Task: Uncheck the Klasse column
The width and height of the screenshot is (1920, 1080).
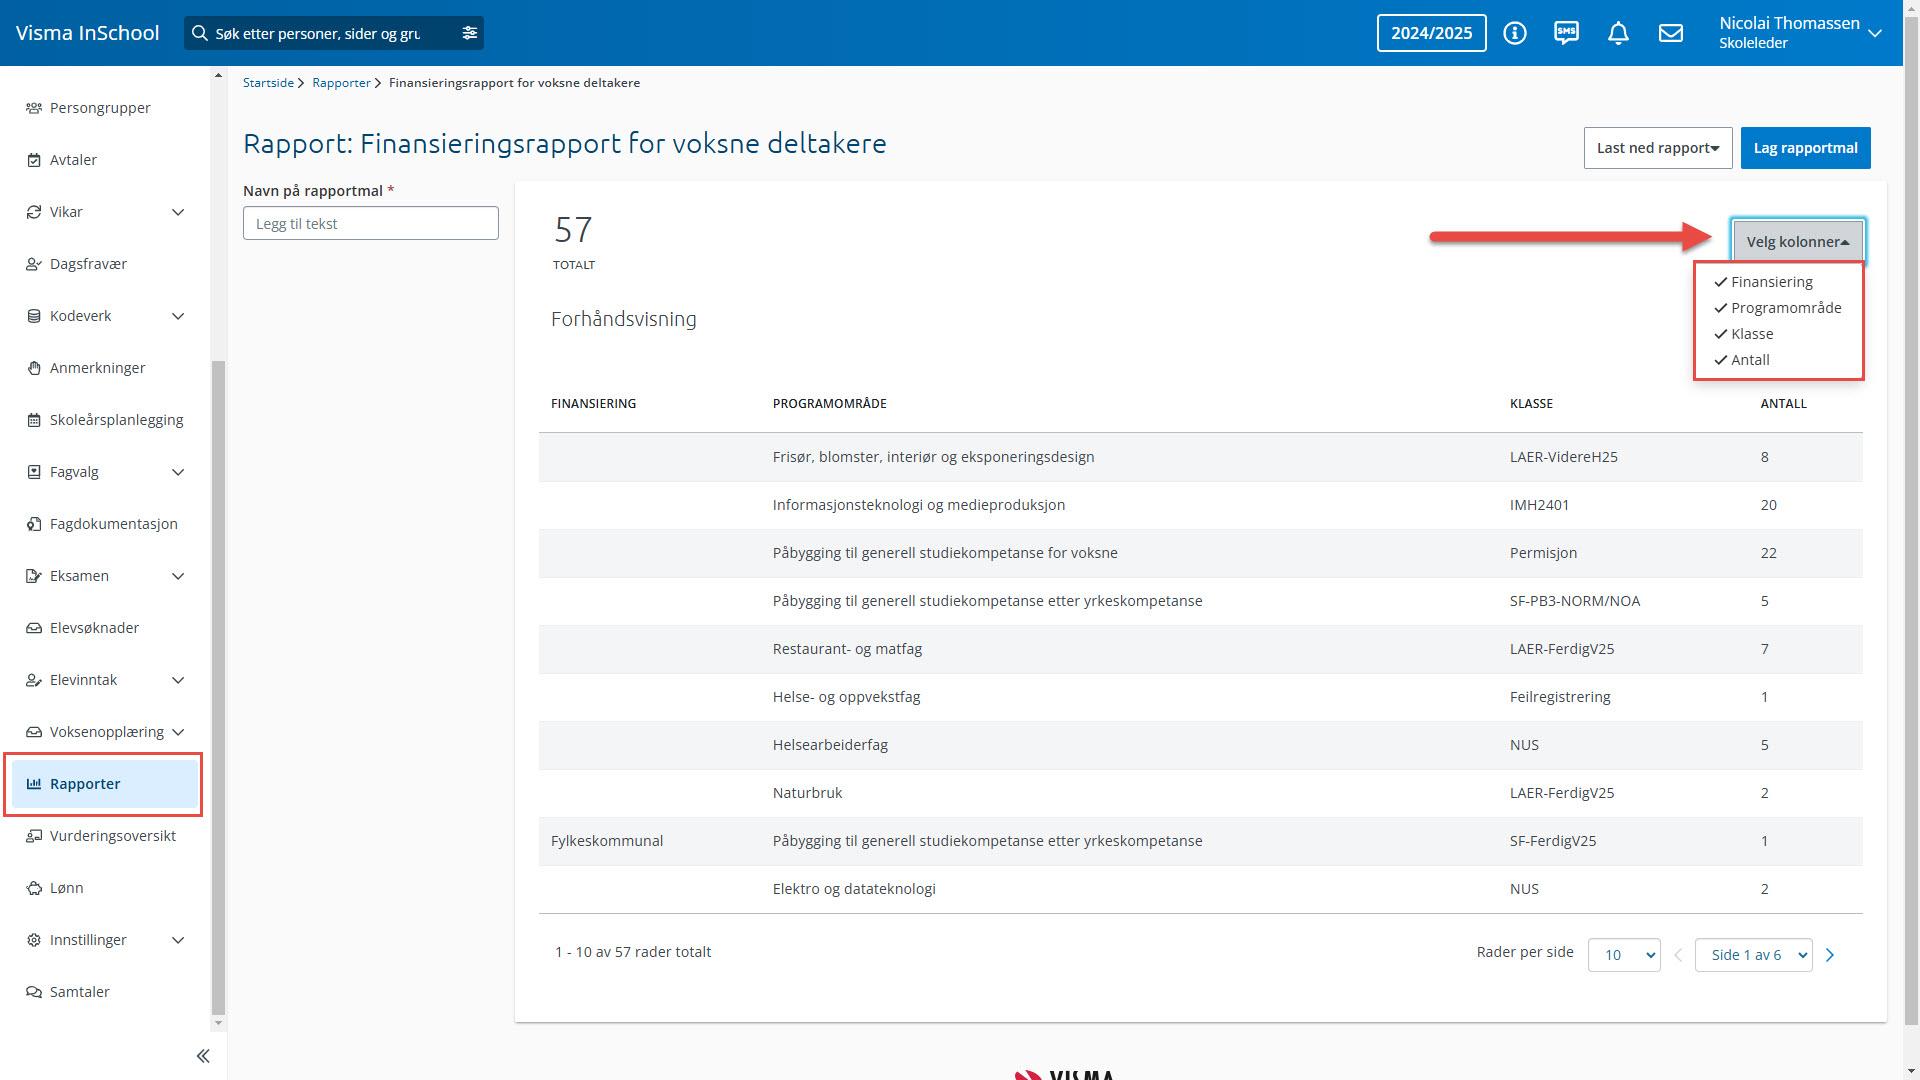Action: [1743, 334]
